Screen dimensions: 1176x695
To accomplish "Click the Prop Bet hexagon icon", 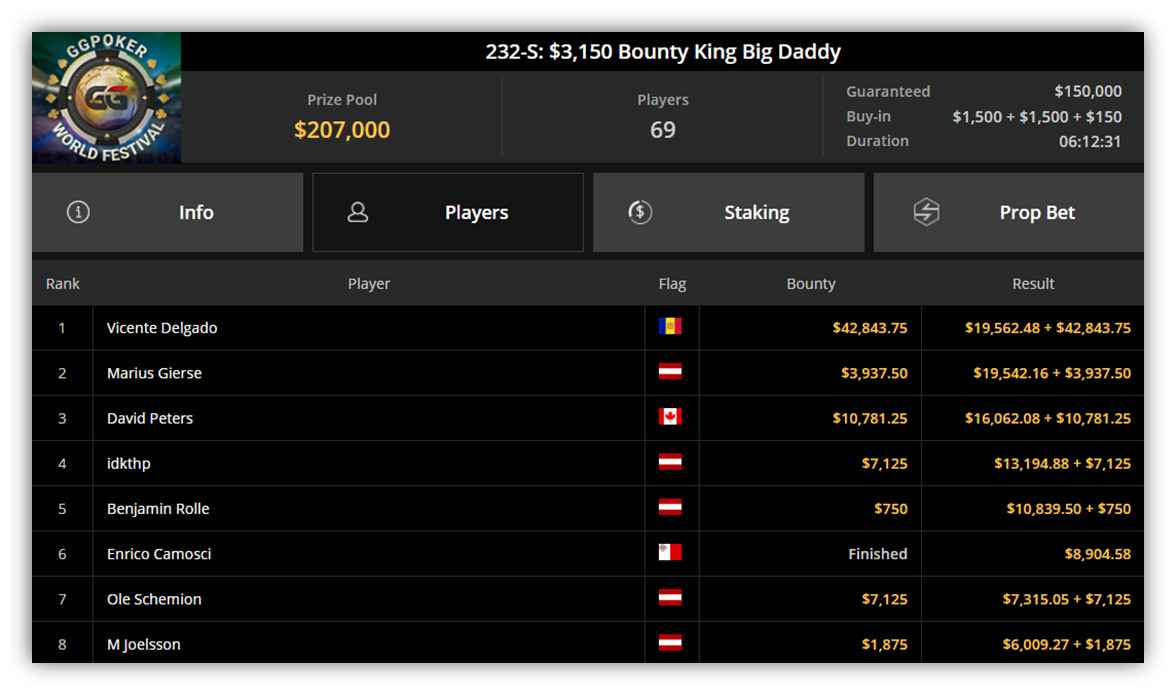I will [x=926, y=212].
